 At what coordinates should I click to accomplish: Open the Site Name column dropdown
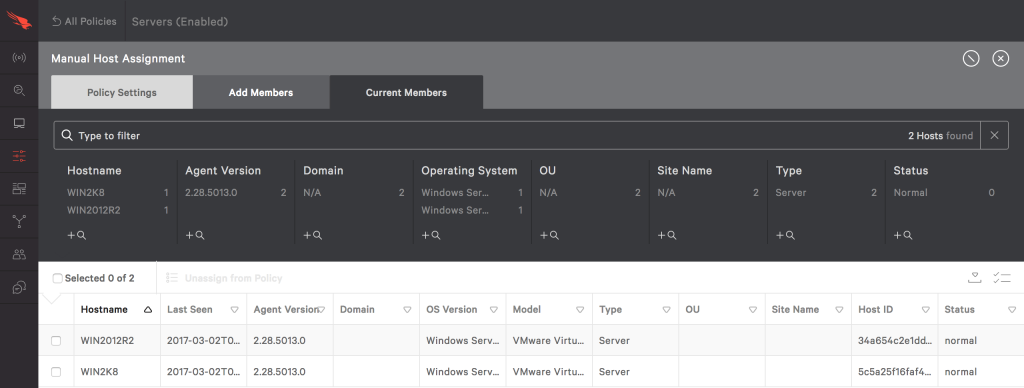(x=839, y=310)
